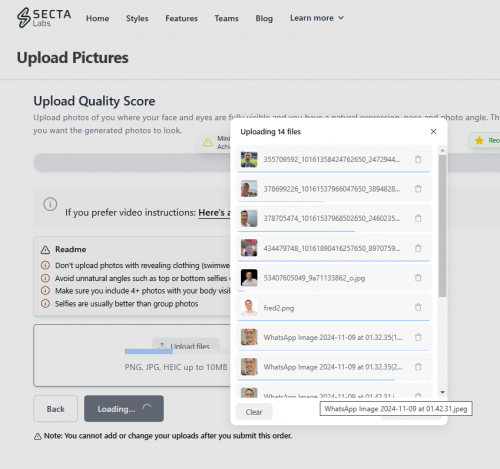Open the Styles page
Screen dimensions: 500x469
[x=137, y=18]
